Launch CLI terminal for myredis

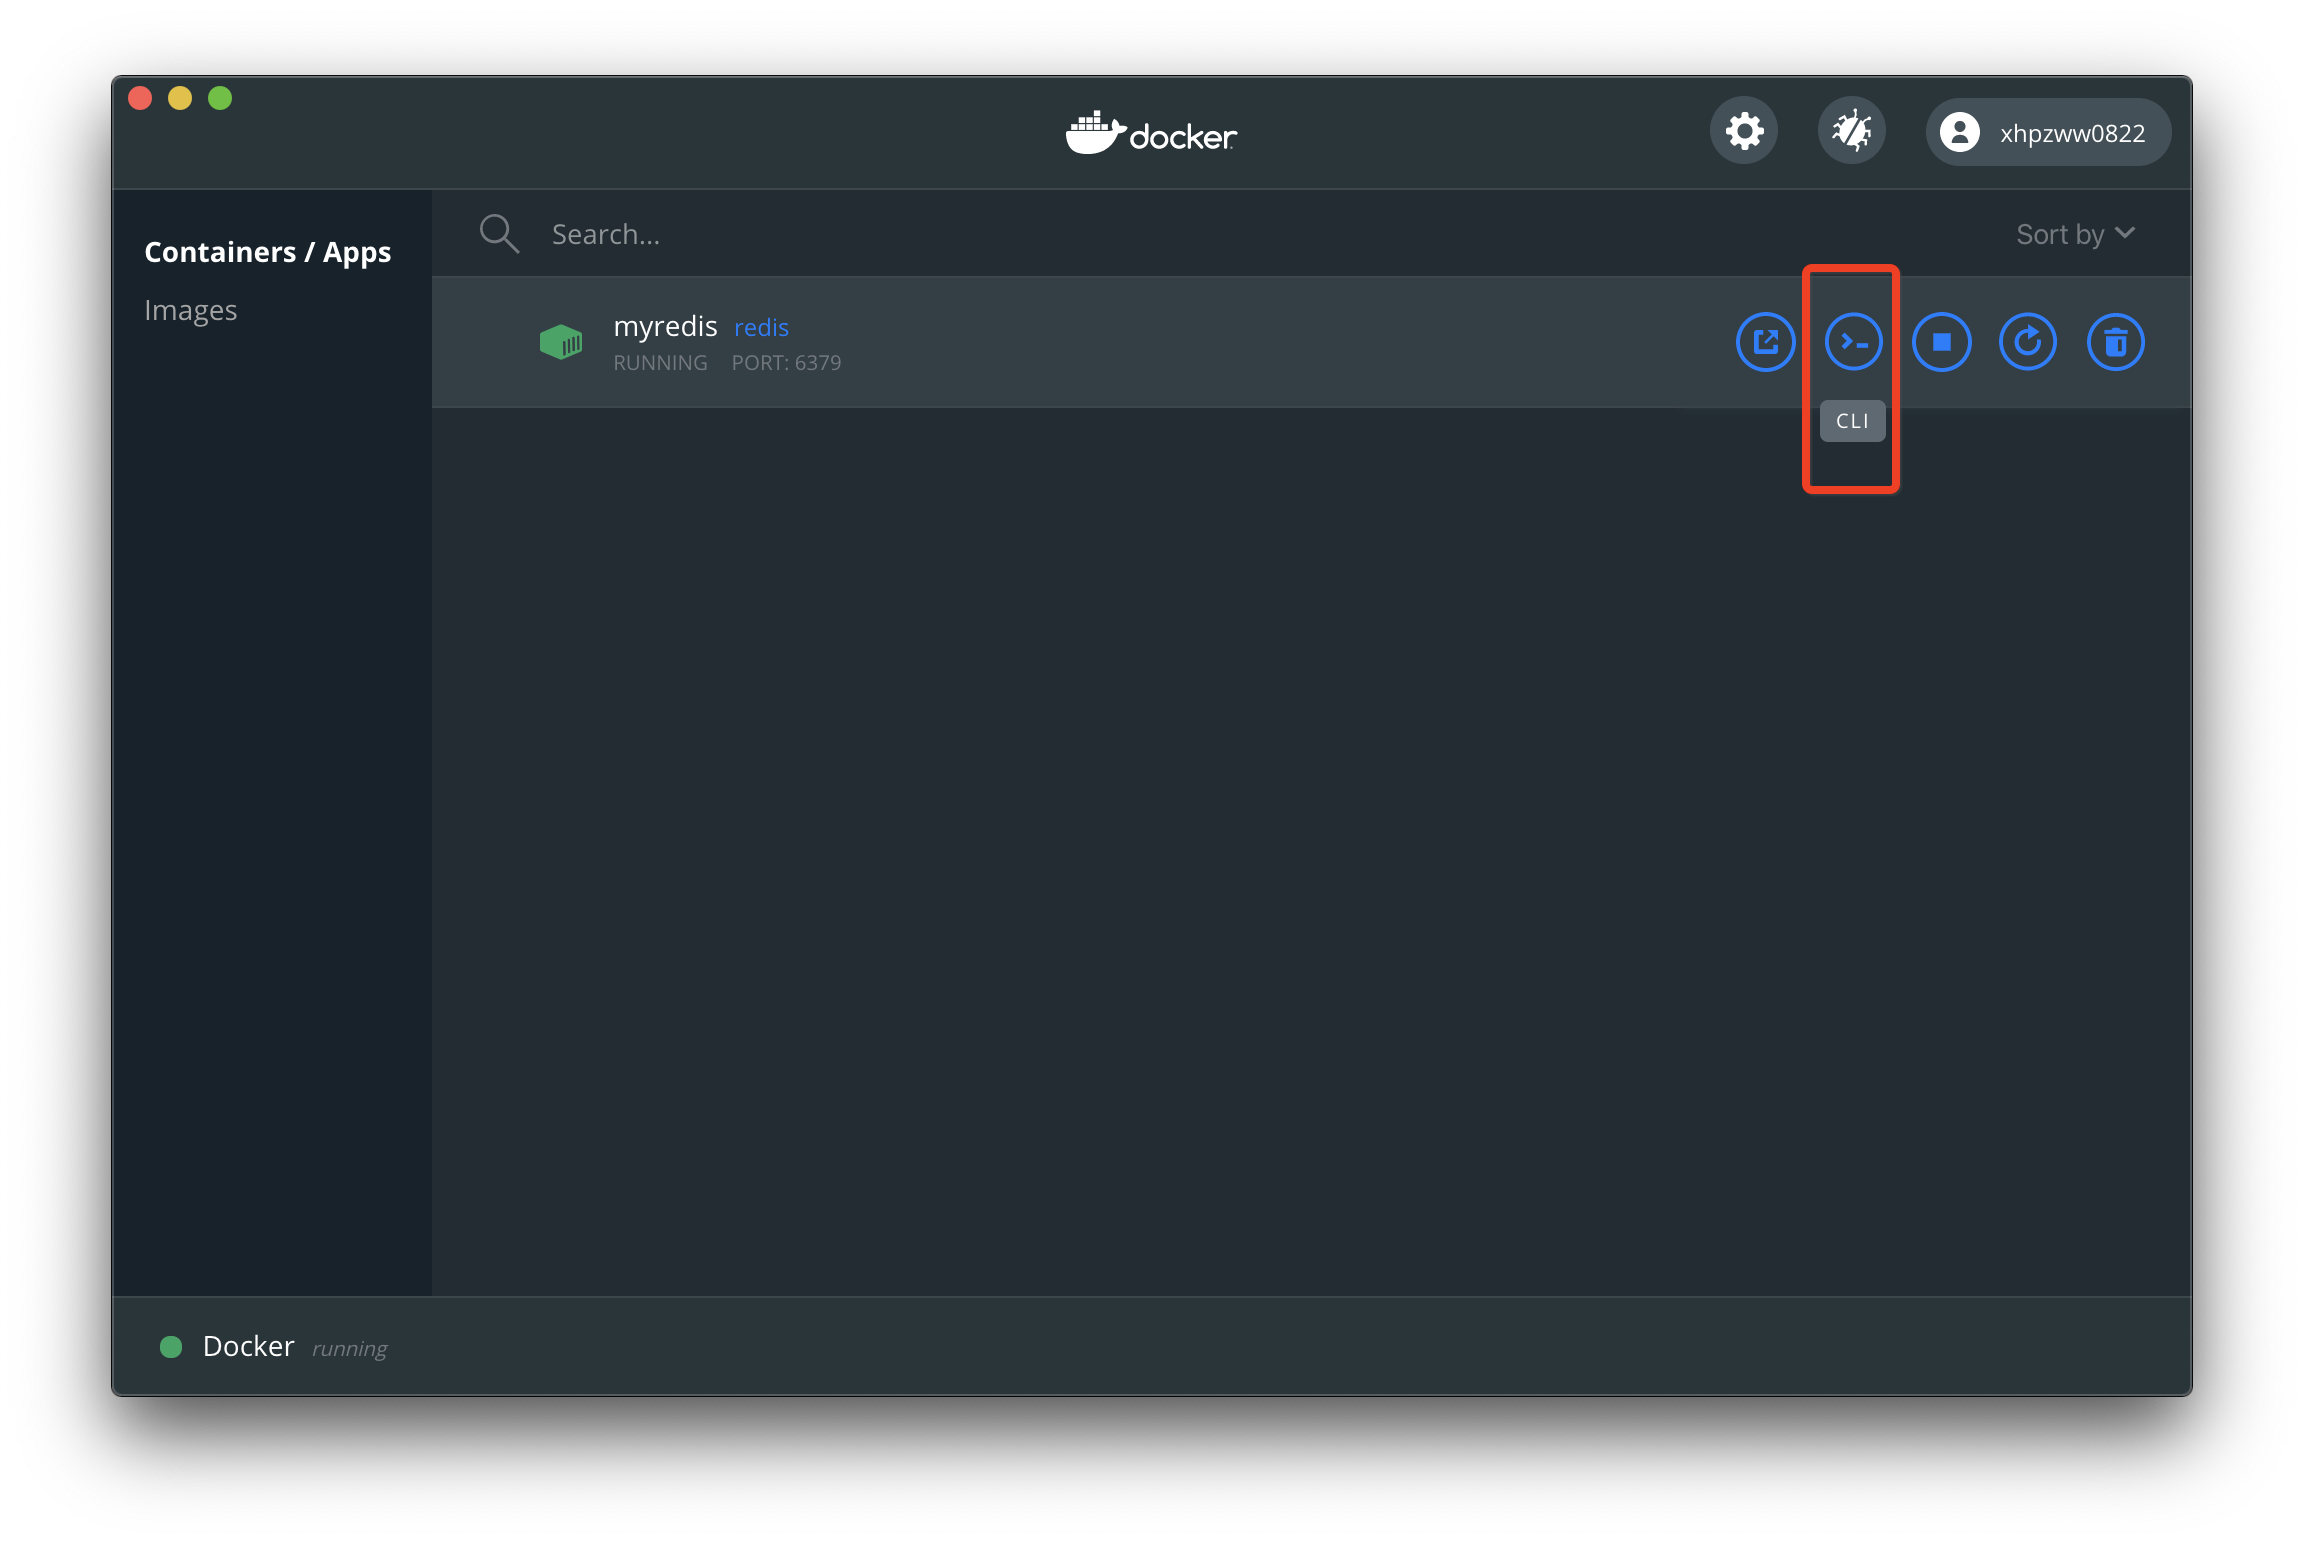[x=1853, y=342]
